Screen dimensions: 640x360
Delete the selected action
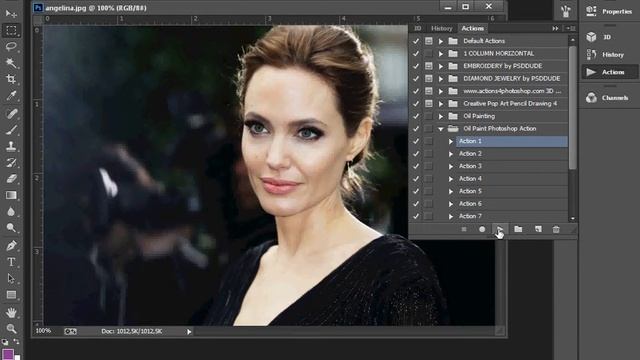[x=556, y=229]
